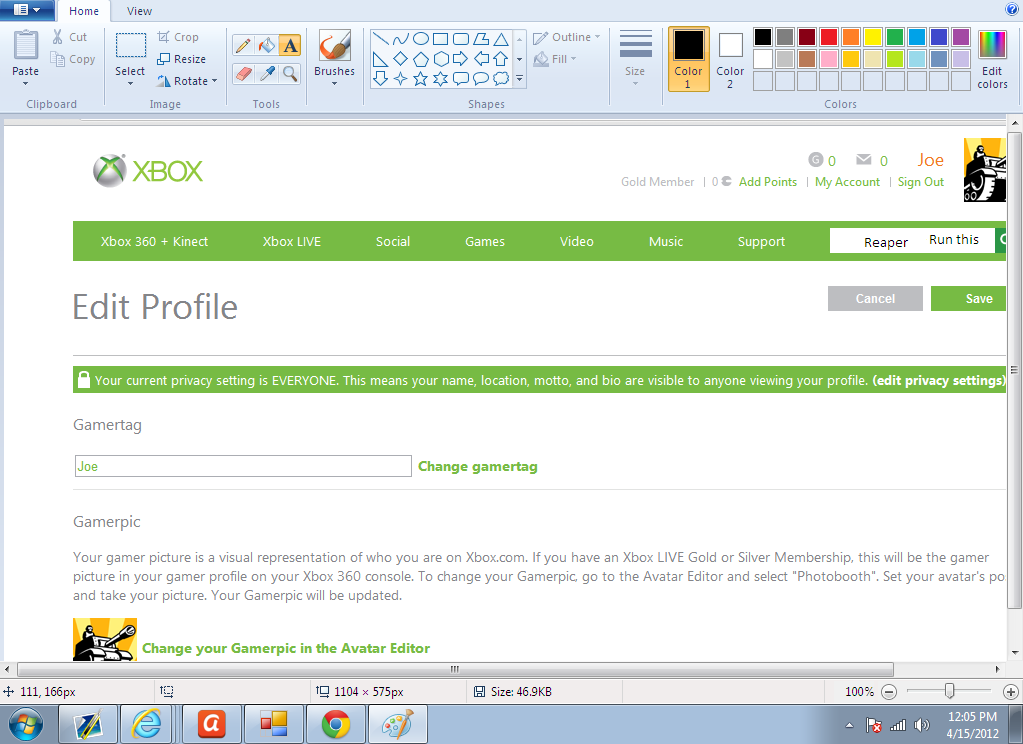This screenshot has width=1023, height=744.
Task: Click the rectangular Select tool icon
Action: [130, 46]
